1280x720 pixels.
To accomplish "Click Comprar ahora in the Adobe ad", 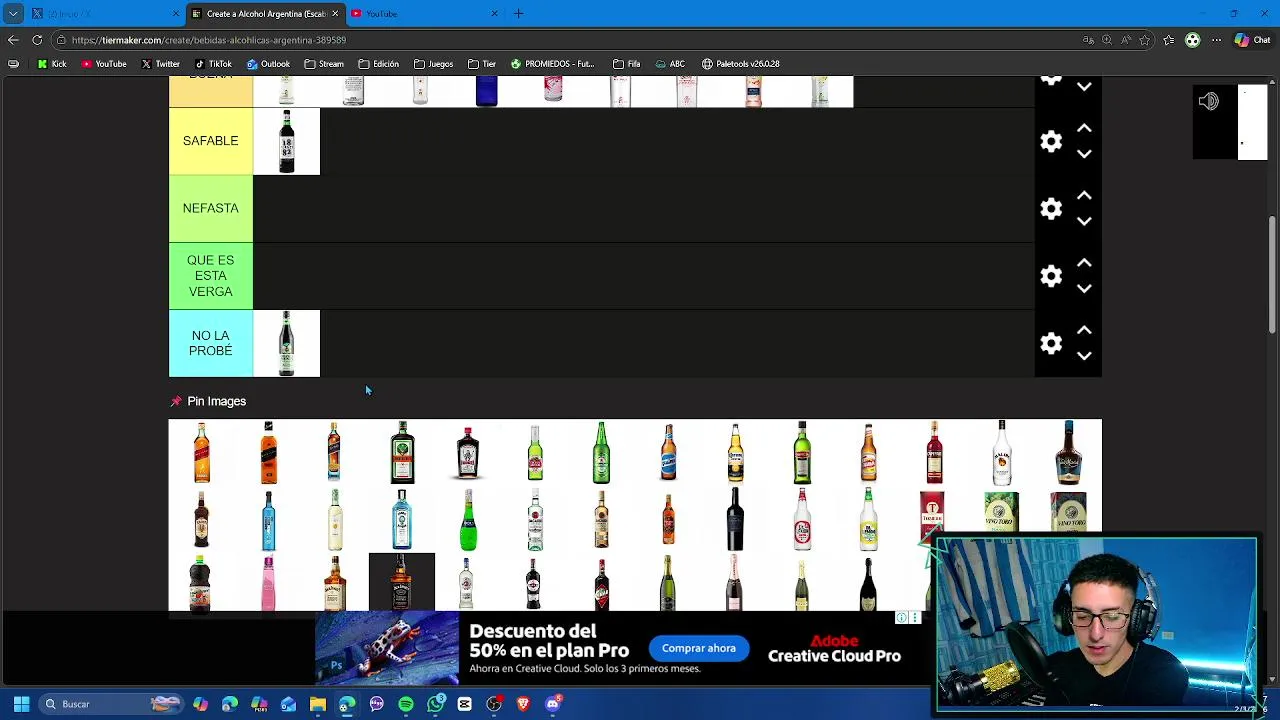I will tap(698, 648).
